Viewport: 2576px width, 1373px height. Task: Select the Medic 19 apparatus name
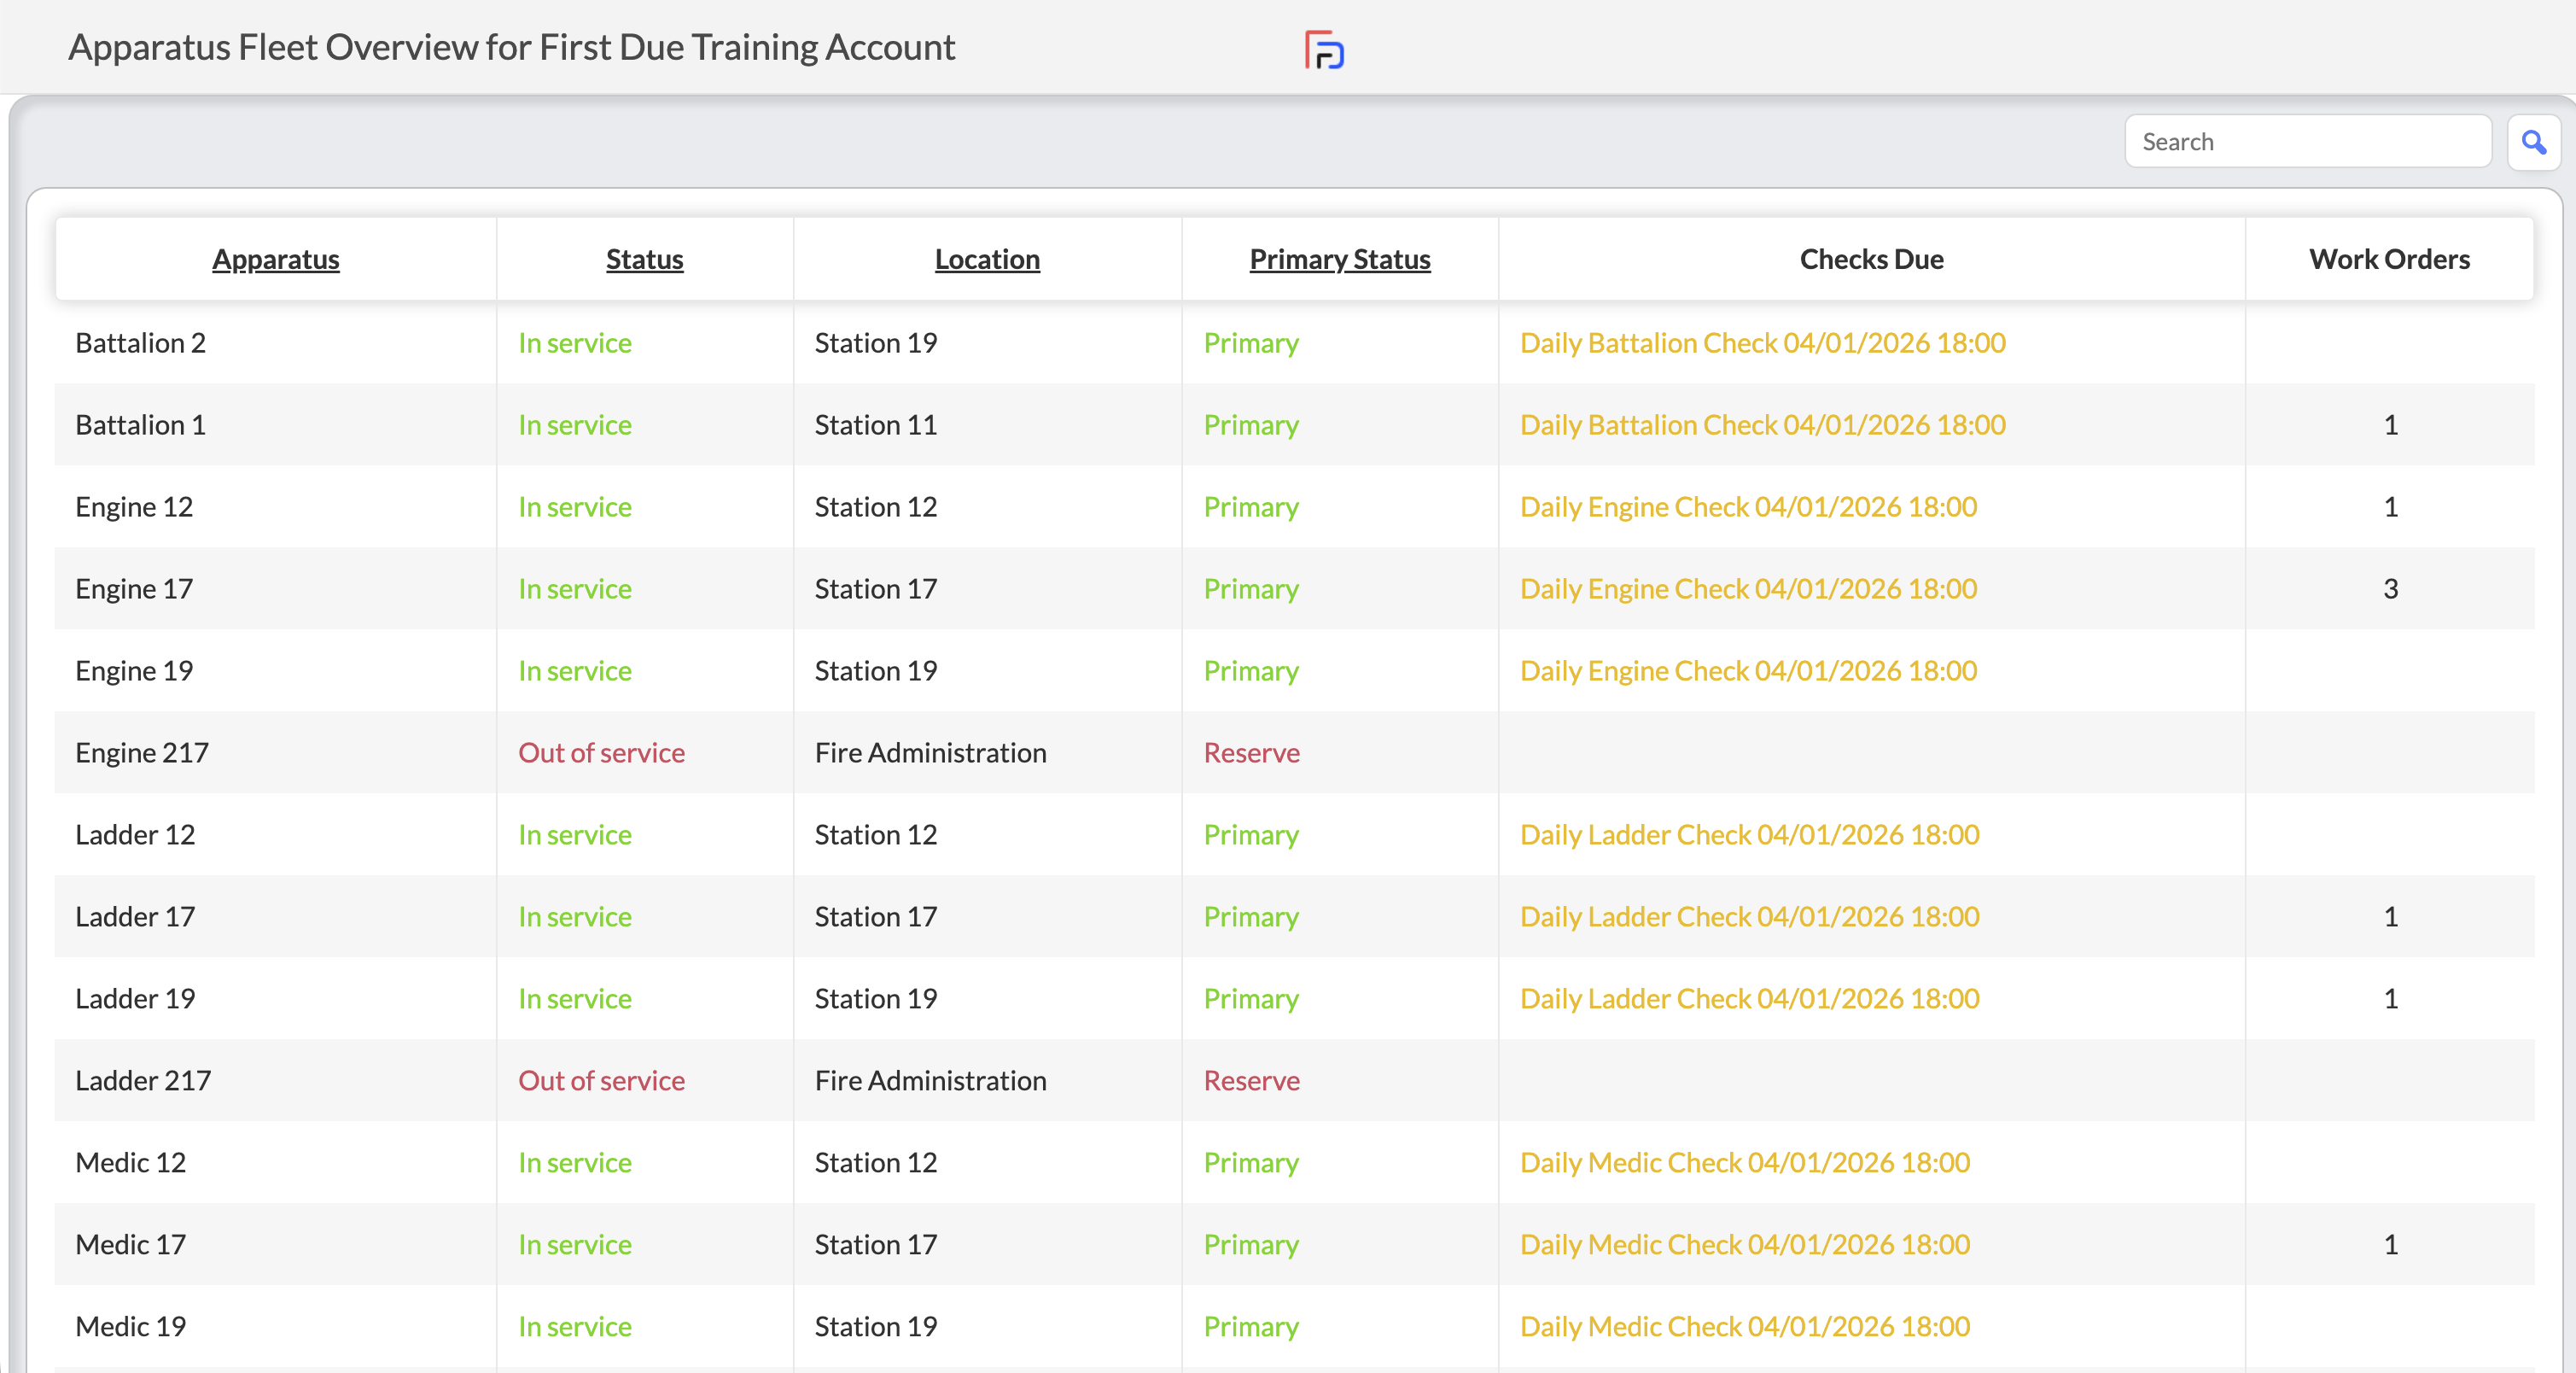coord(131,1327)
